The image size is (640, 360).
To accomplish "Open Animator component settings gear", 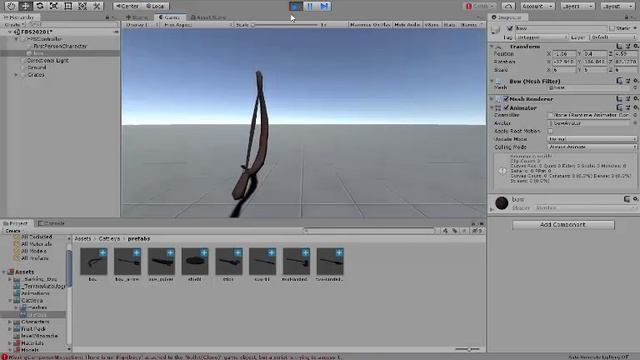I will (x=636, y=108).
